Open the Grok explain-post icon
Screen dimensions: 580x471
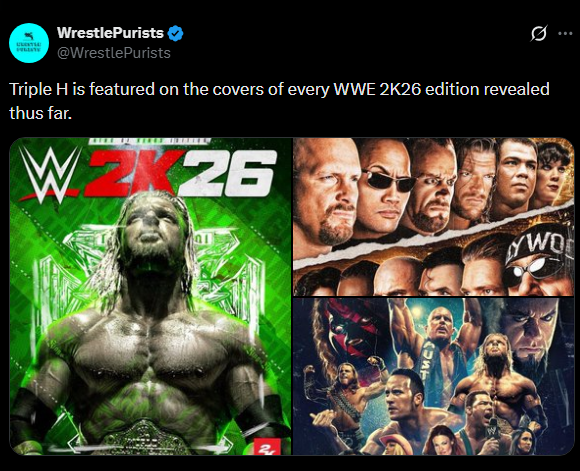pyautogui.click(x=539, y=34)
